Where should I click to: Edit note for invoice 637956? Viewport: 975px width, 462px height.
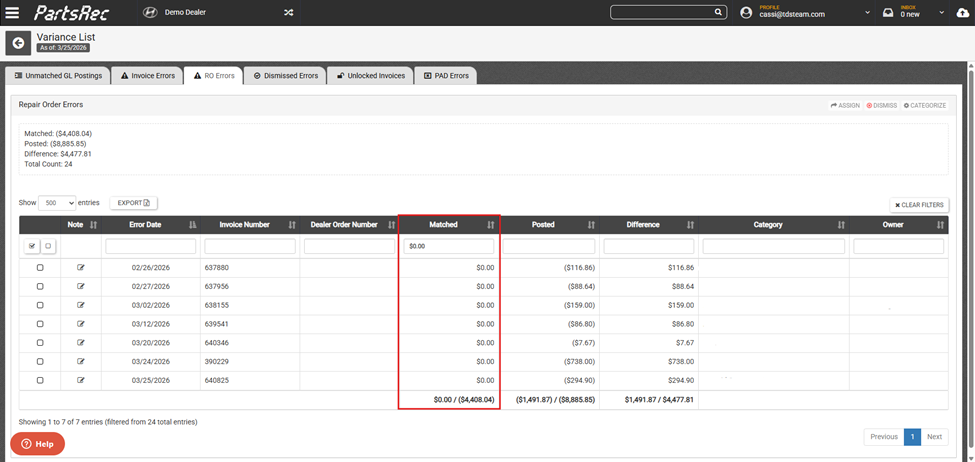click(80, 286)
